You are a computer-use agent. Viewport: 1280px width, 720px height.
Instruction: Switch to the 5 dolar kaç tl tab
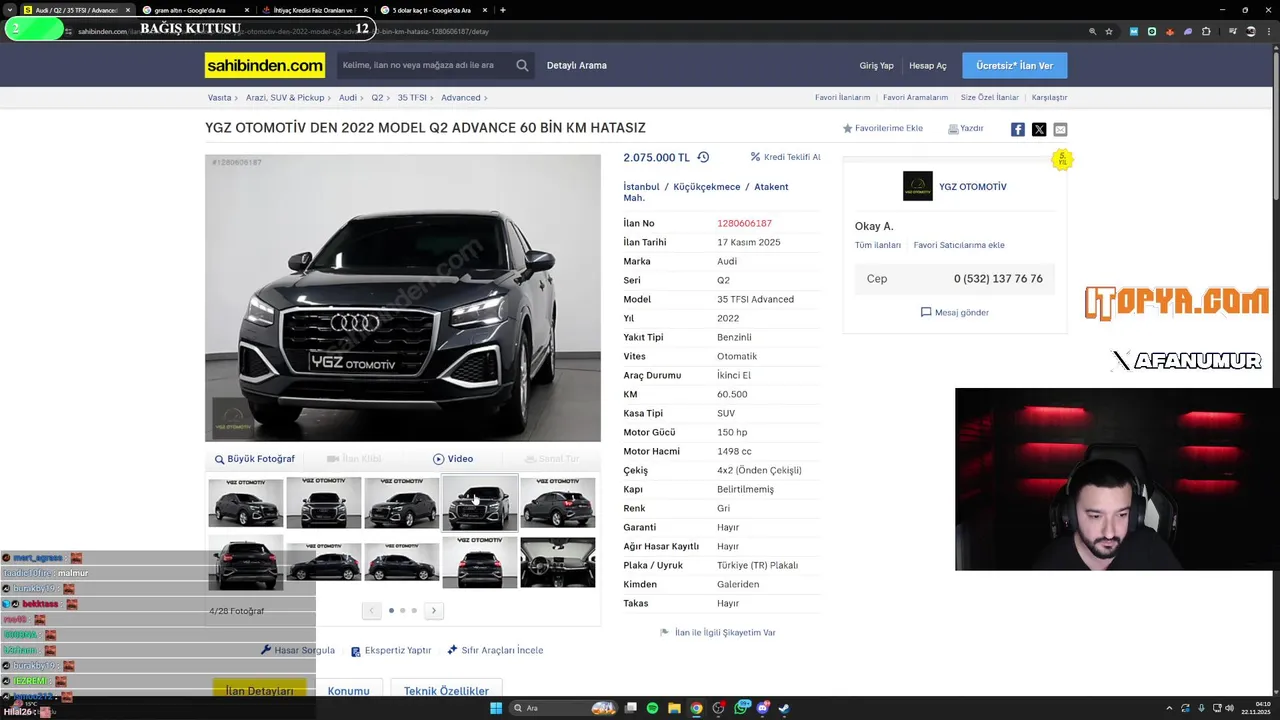click(433, 10)
